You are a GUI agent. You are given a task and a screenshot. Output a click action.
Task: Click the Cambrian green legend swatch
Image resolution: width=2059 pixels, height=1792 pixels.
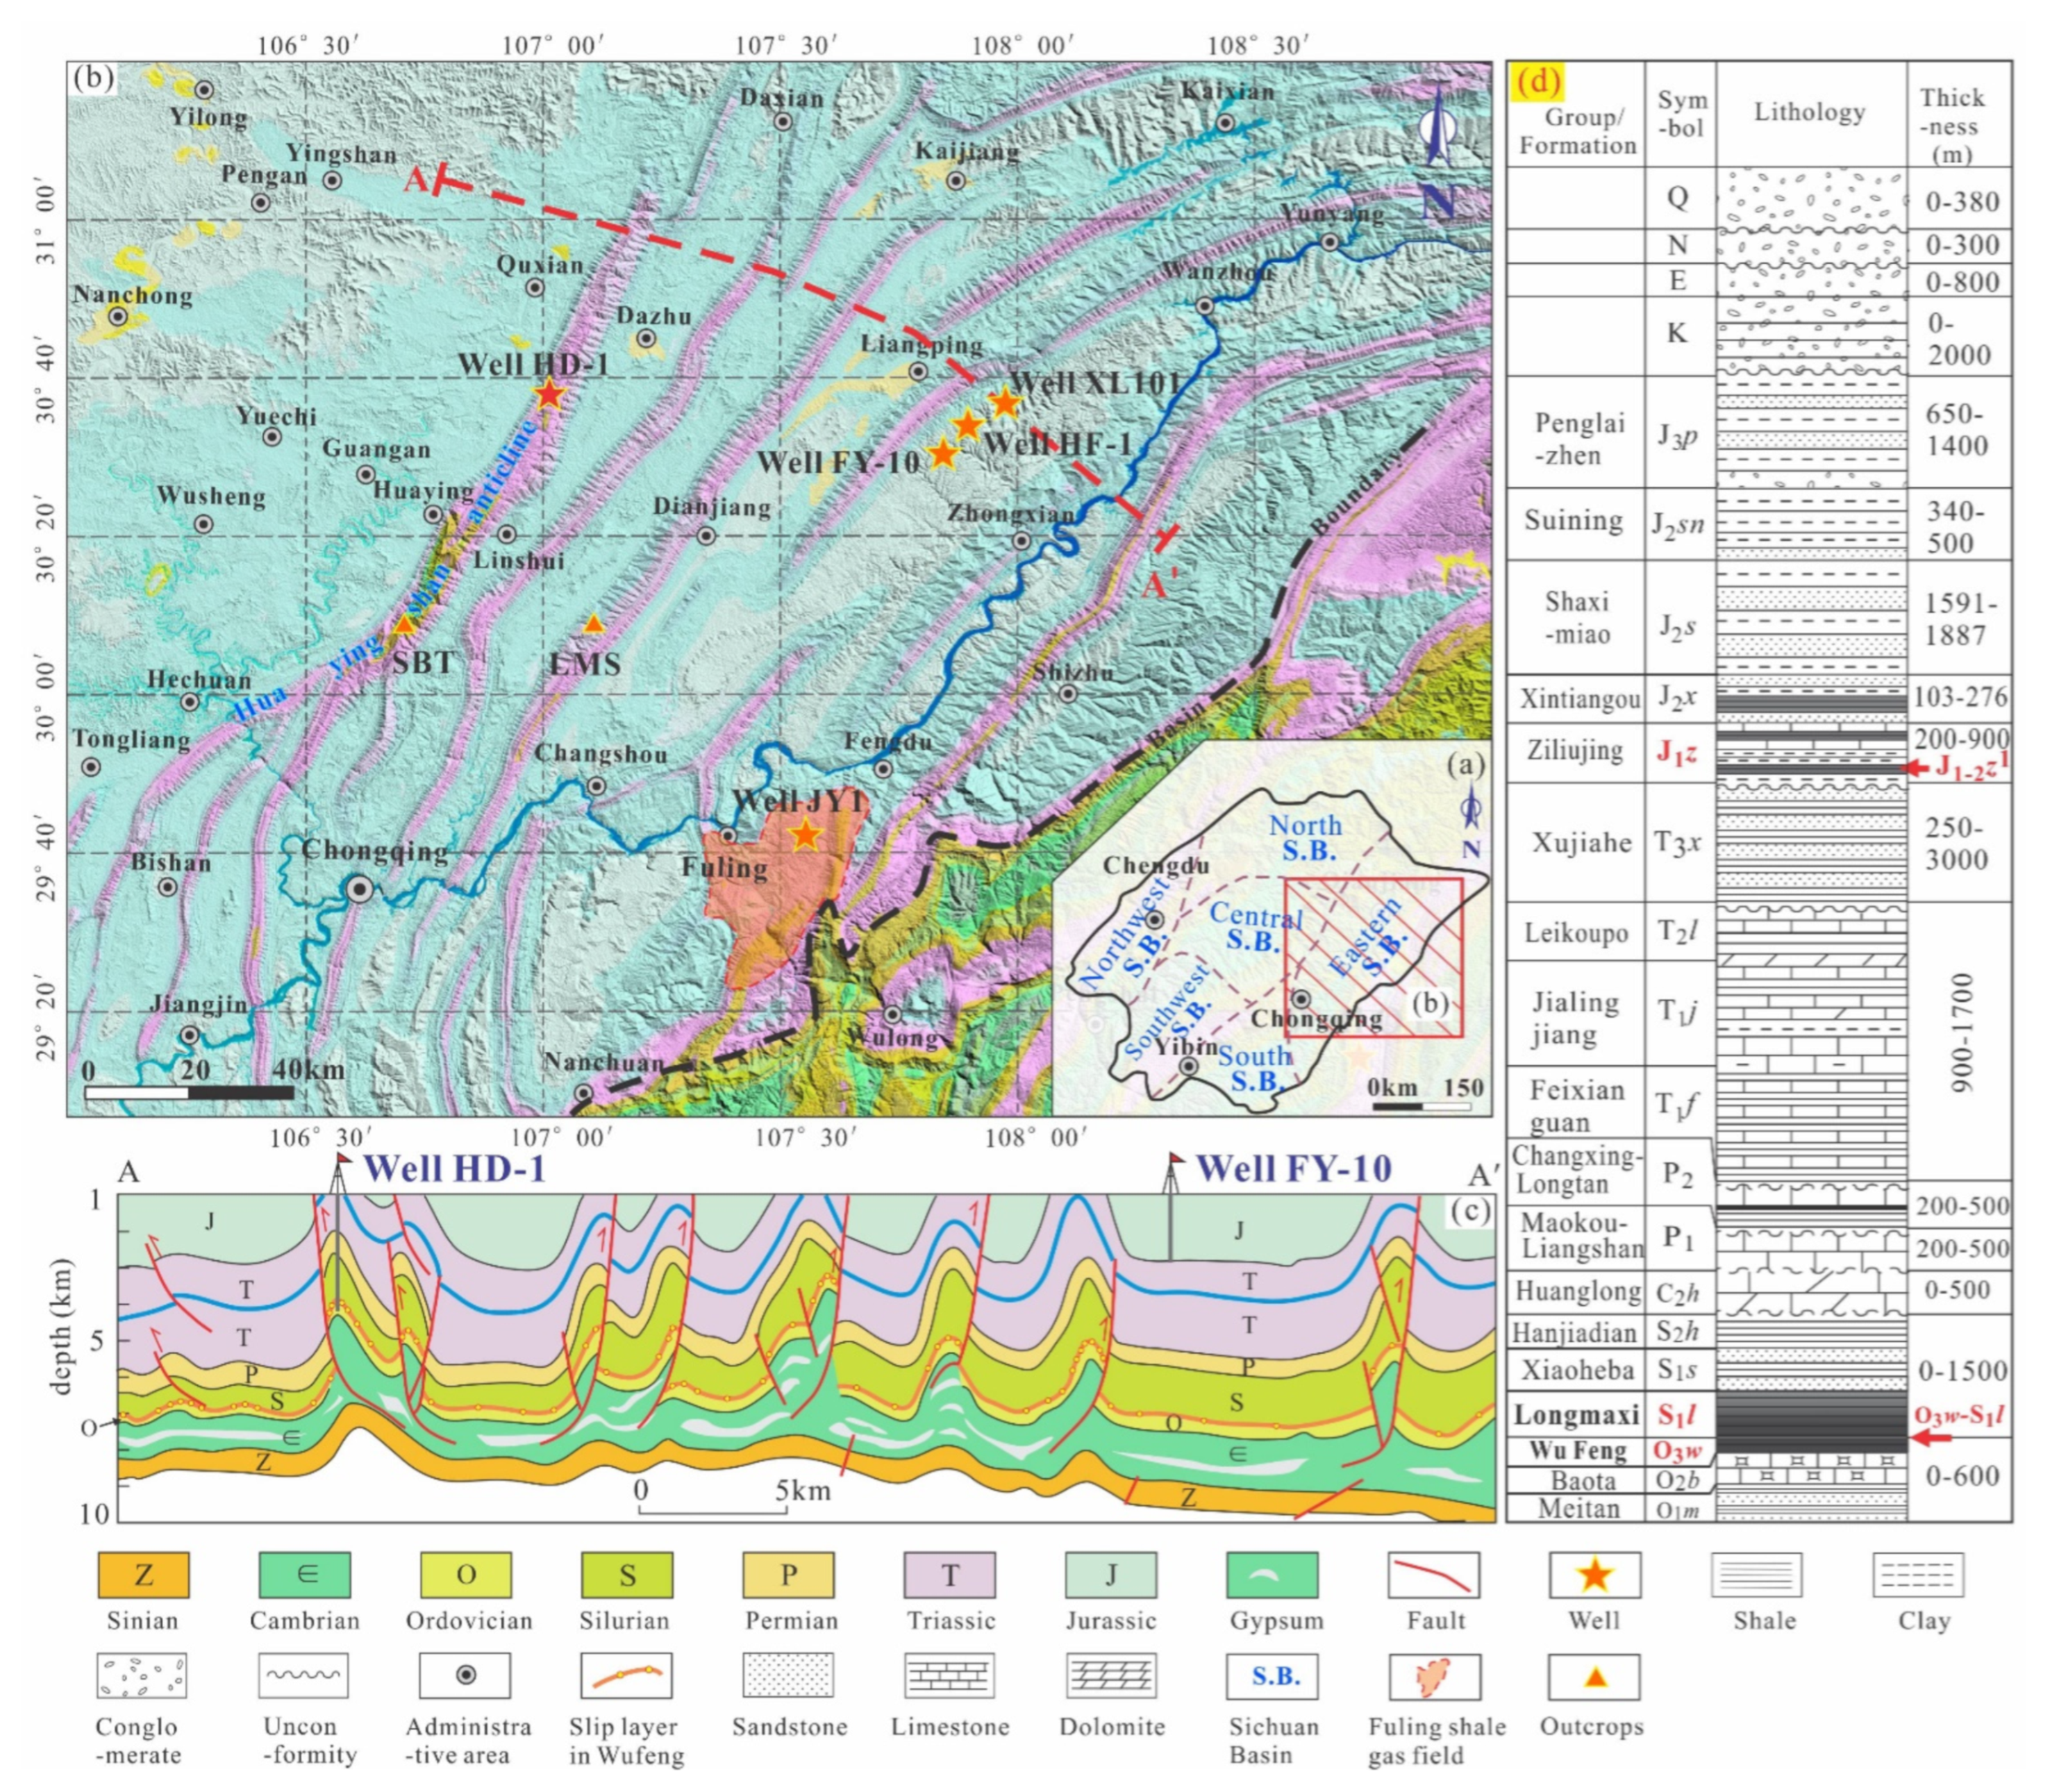[305, 1575]
